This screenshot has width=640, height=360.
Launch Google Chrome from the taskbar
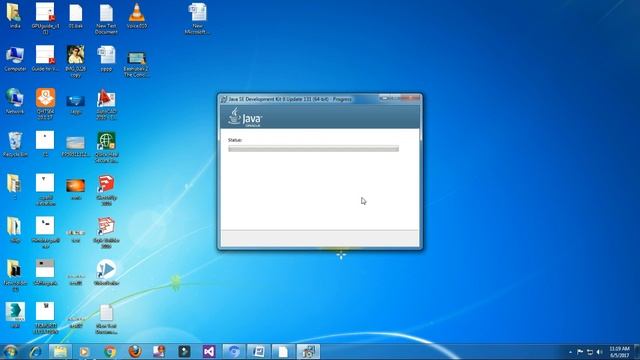coord(109,351)
